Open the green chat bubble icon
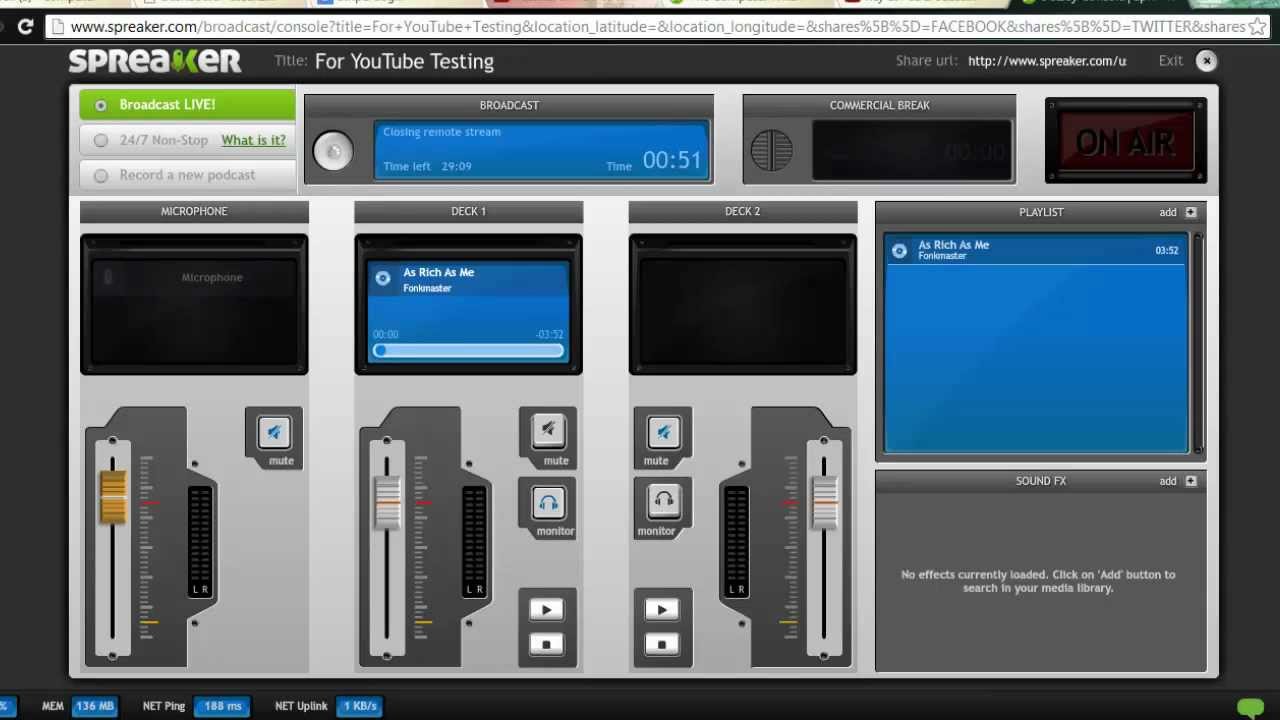Viewport: 1280px width, 720px height. pos(1250,708)
